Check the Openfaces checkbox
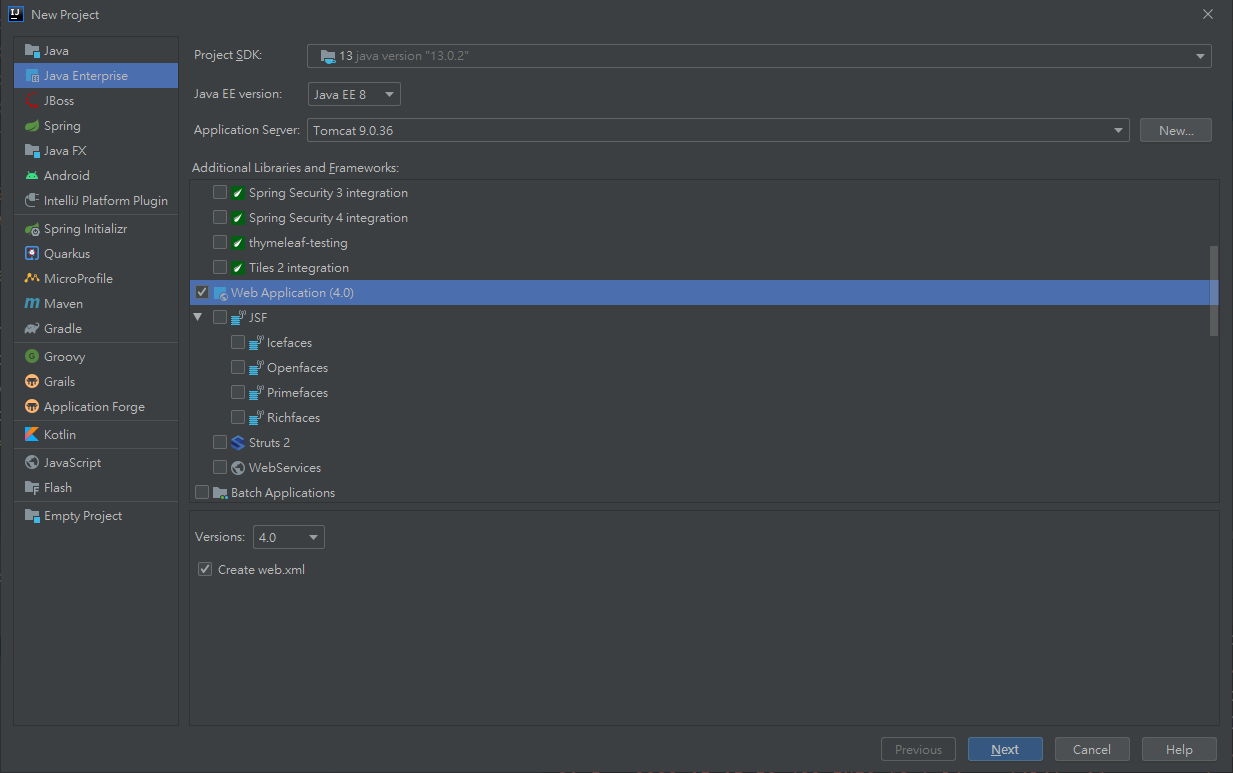Image resolution: width=1233 pixels, height=773 pixels. [238, 367]
